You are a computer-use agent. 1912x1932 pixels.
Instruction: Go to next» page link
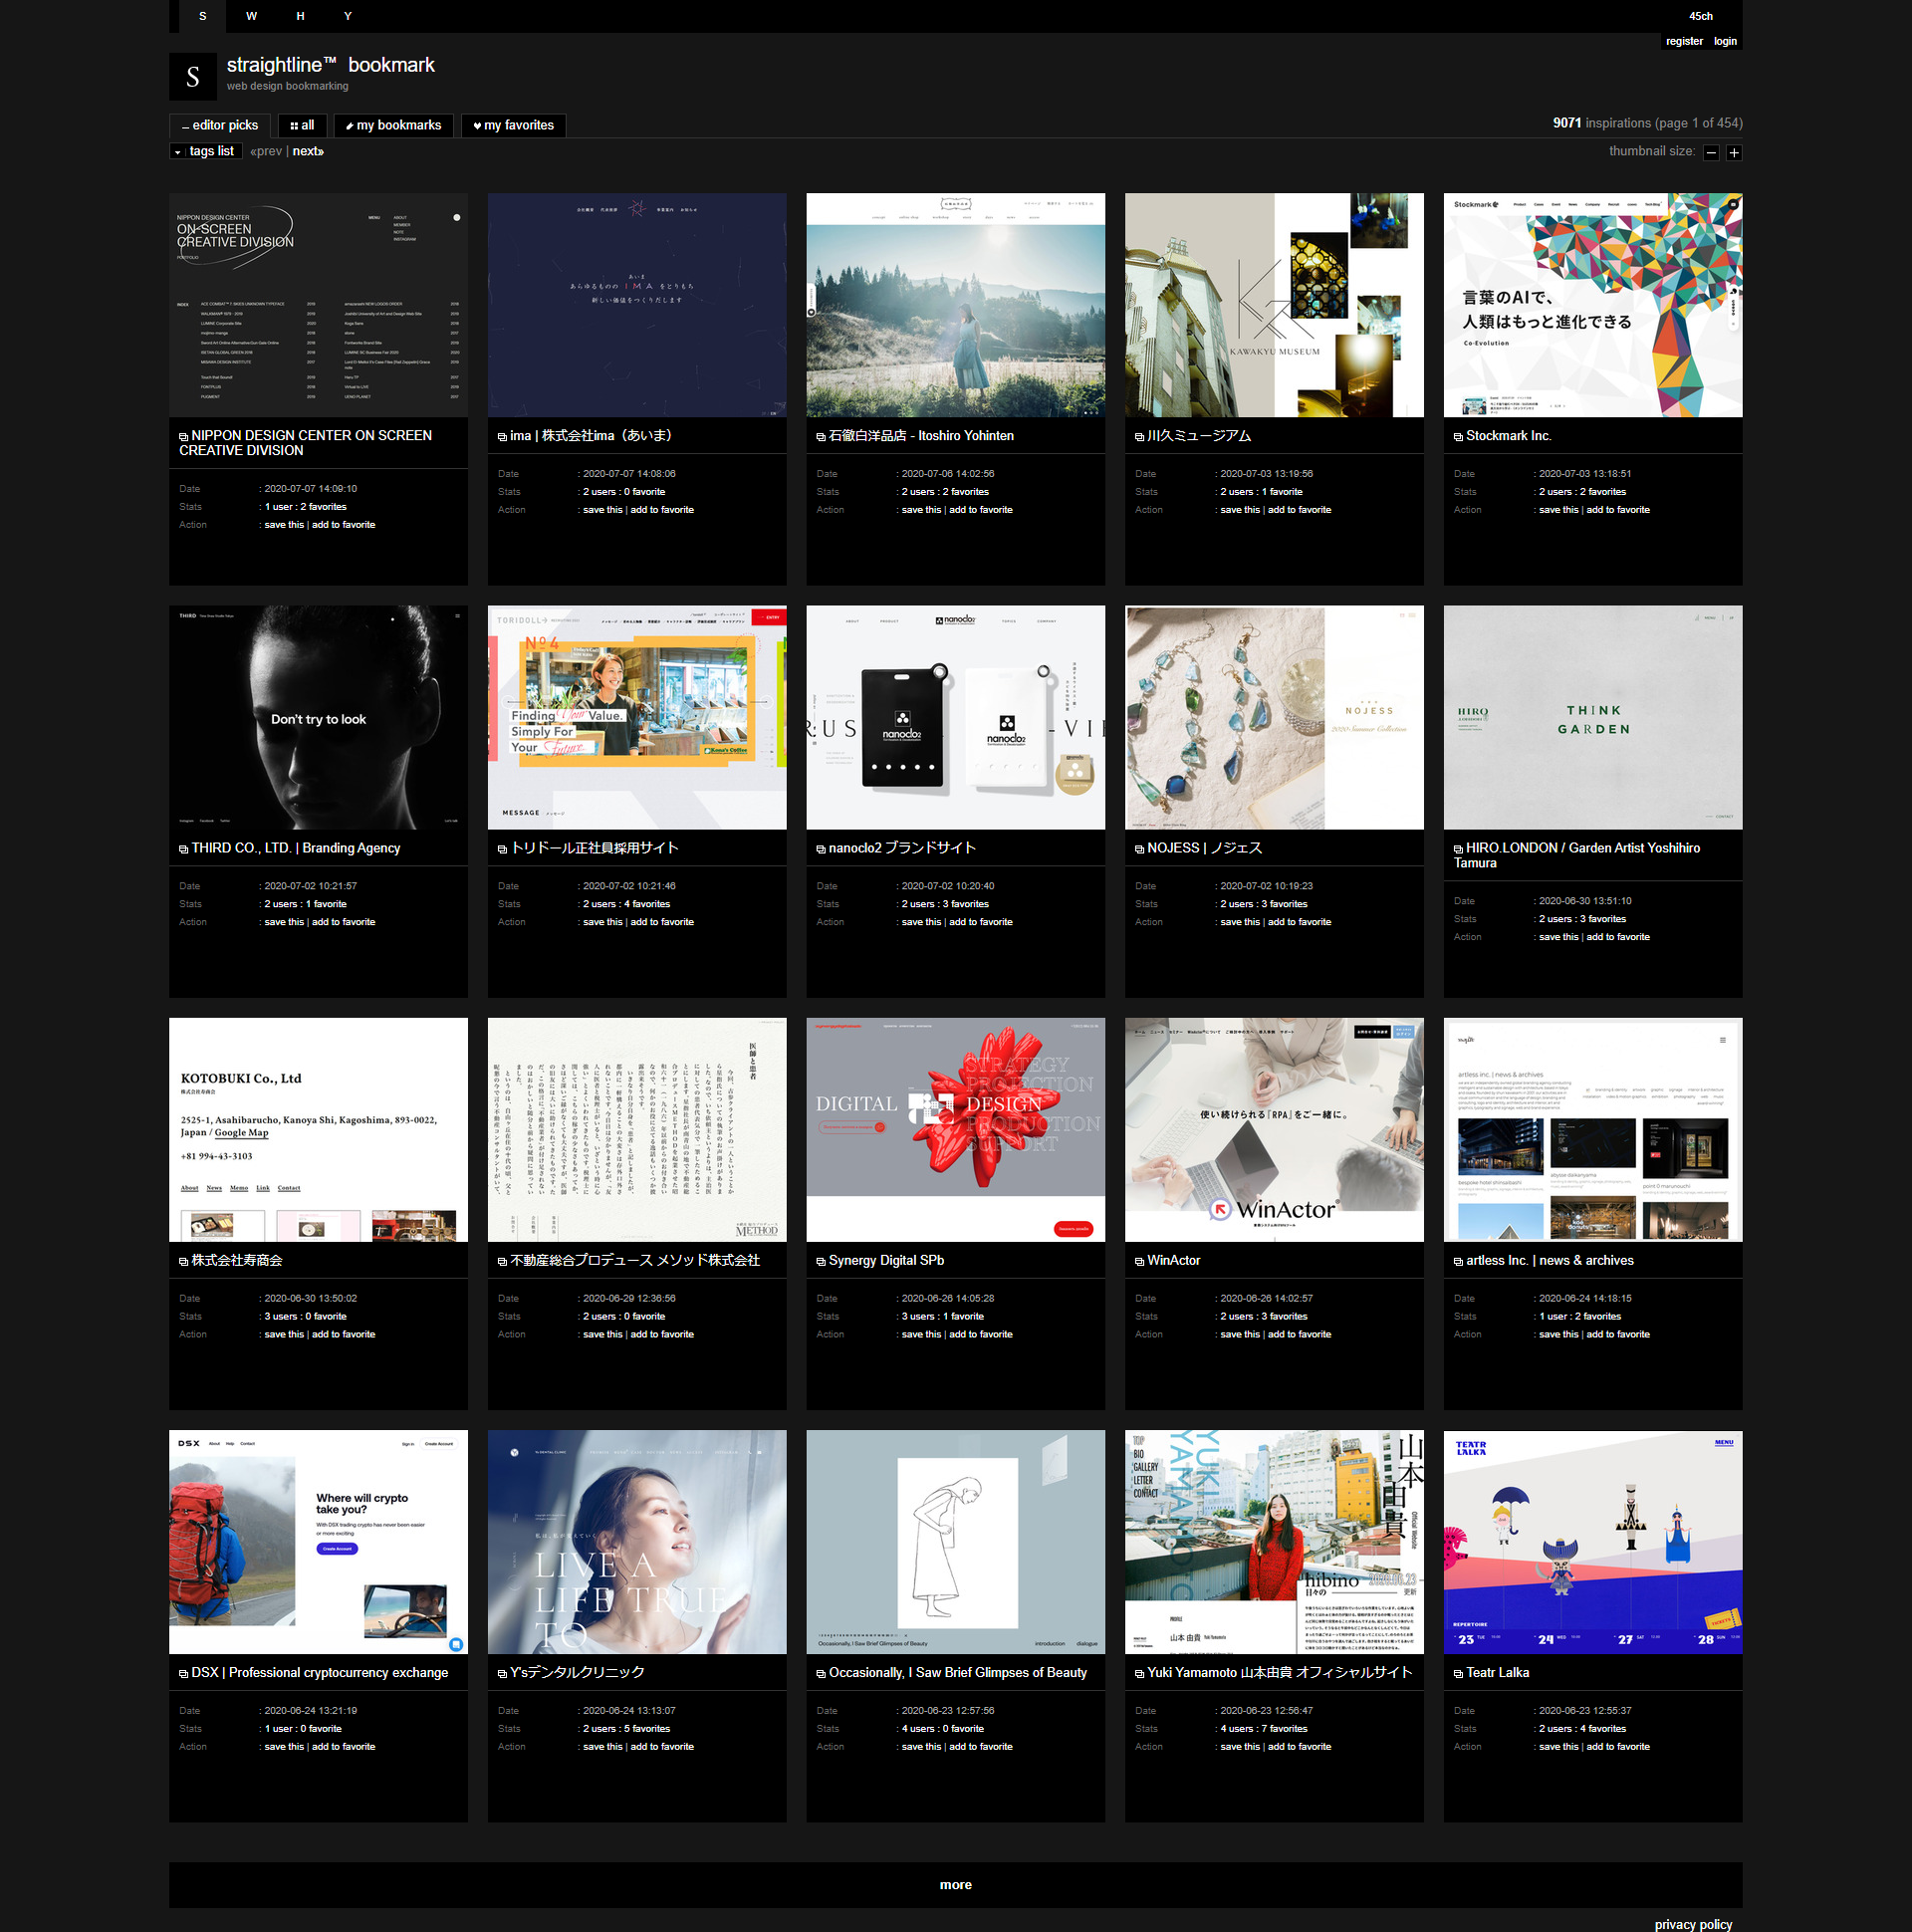point(308,152)
